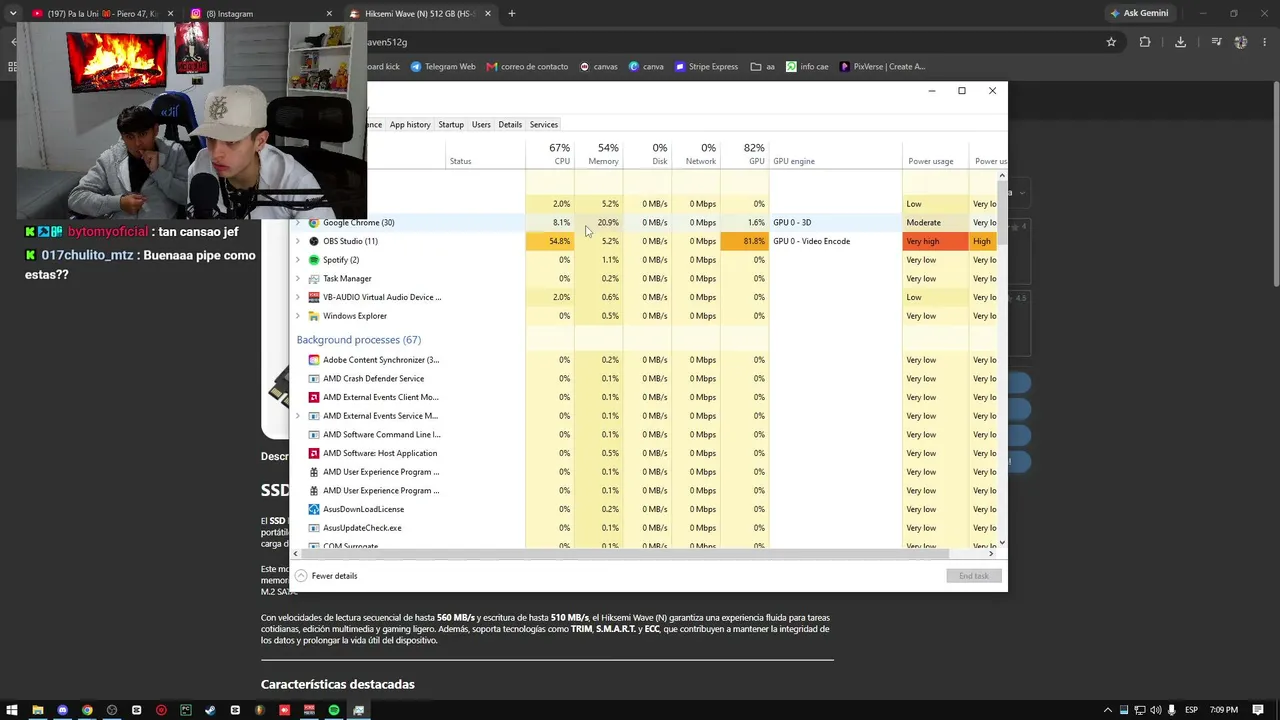Expand the Google Chrome (30) process group

pos(298,223)
